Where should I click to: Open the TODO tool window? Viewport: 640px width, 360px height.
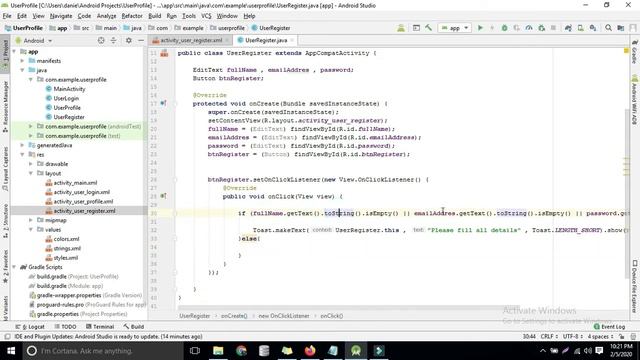(65, 327)
